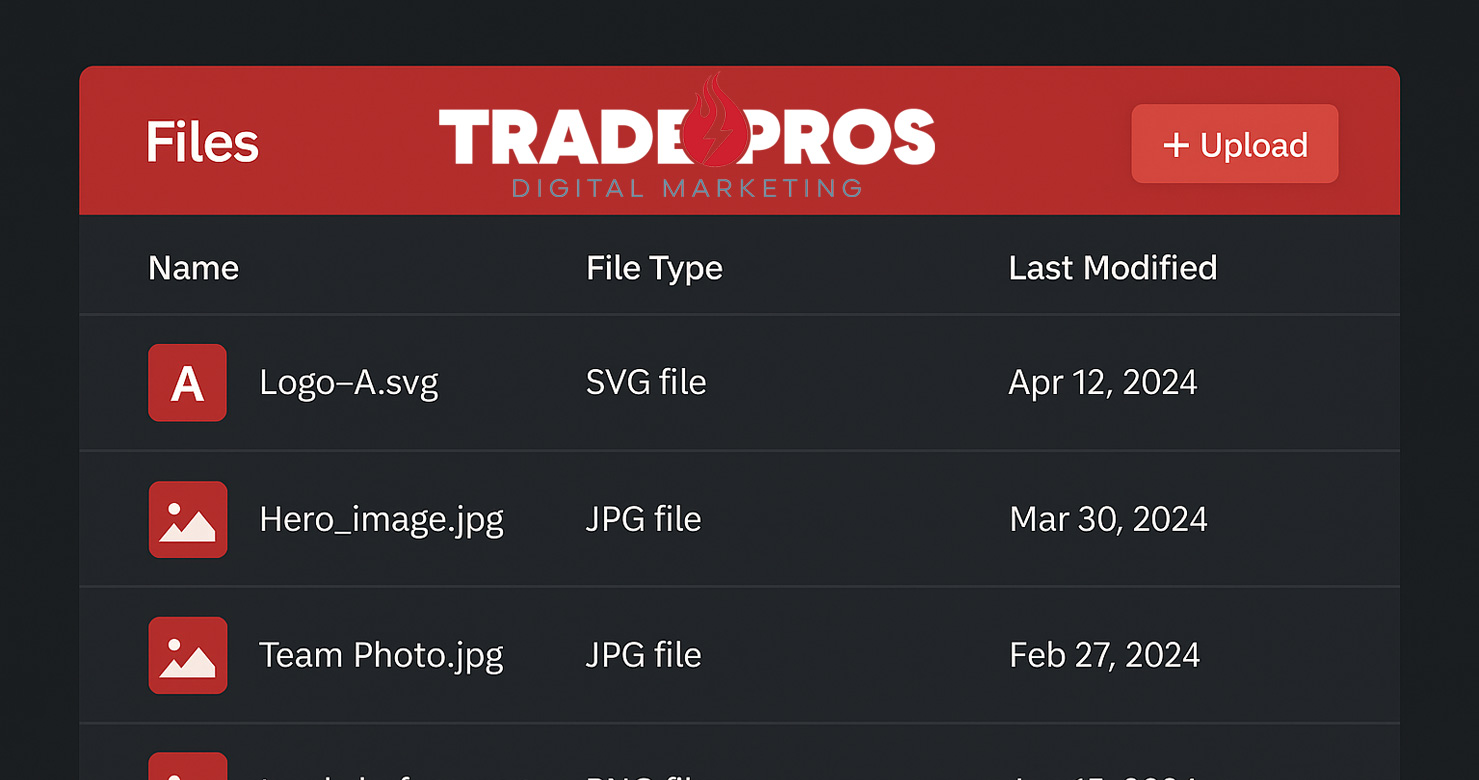Sort by the File Type column header

tap(654, 268)
